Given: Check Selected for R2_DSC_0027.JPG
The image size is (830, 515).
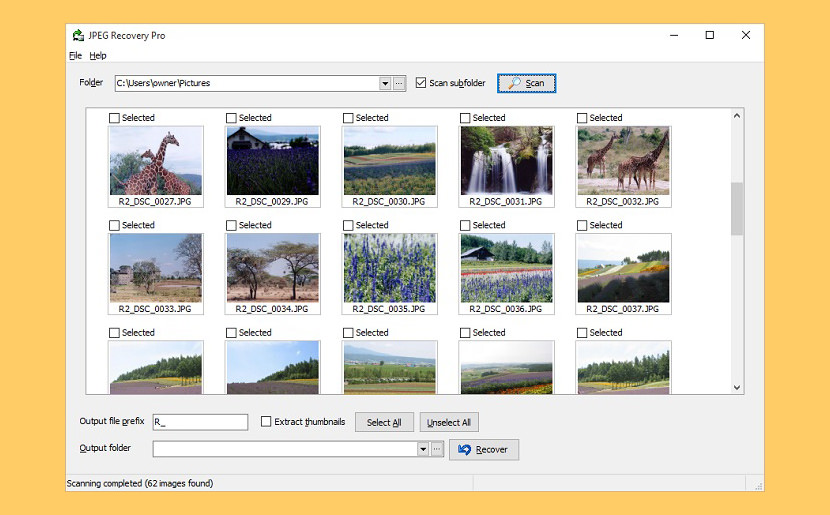Looking at the screenshot, I should pos(114,118).
